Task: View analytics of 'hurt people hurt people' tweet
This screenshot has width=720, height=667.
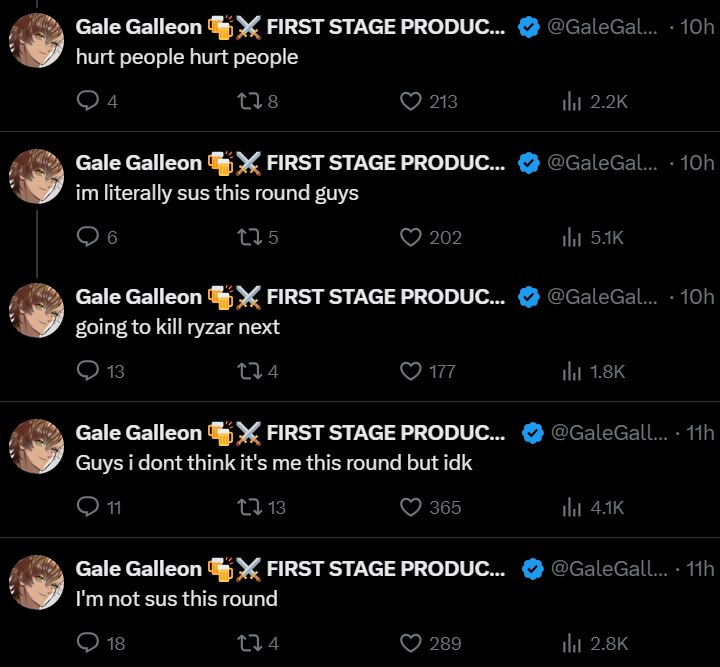Action: [x=572, y=101]
